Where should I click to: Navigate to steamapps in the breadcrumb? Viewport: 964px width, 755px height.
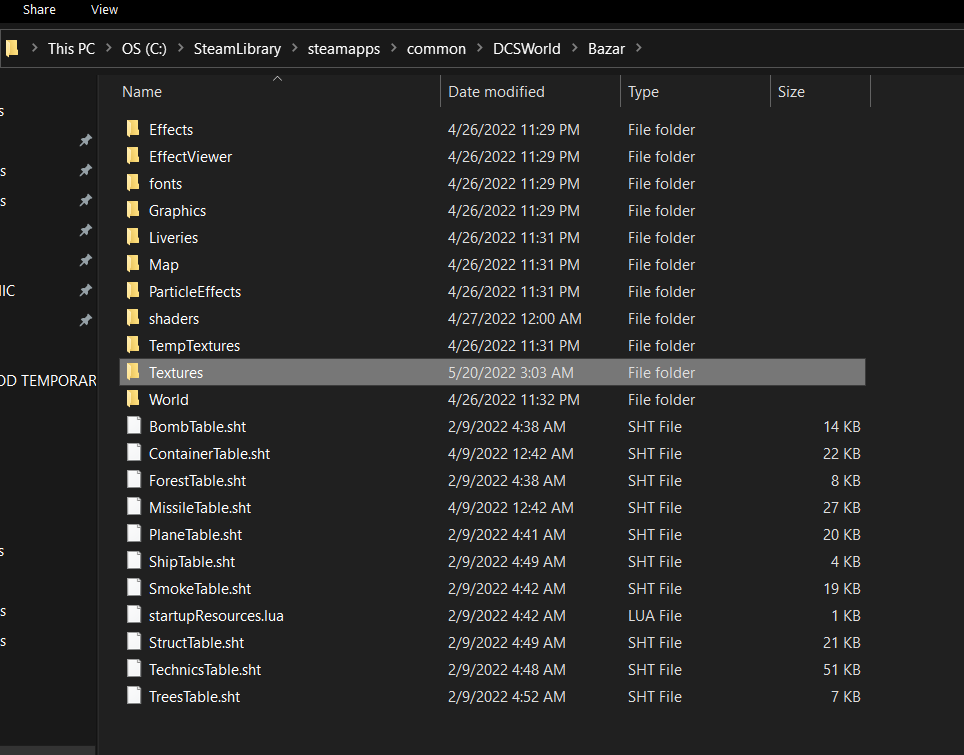(x=344, y=49)
